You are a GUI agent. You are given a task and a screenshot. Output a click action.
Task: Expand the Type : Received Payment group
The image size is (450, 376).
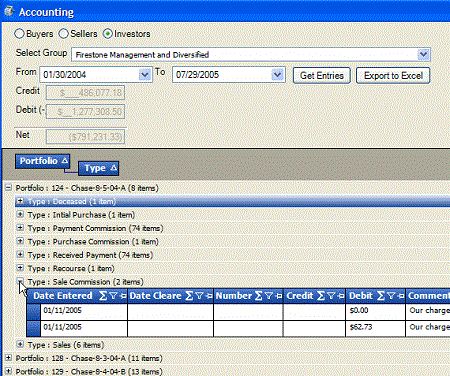pyautogui.click(x=20, y=254)
